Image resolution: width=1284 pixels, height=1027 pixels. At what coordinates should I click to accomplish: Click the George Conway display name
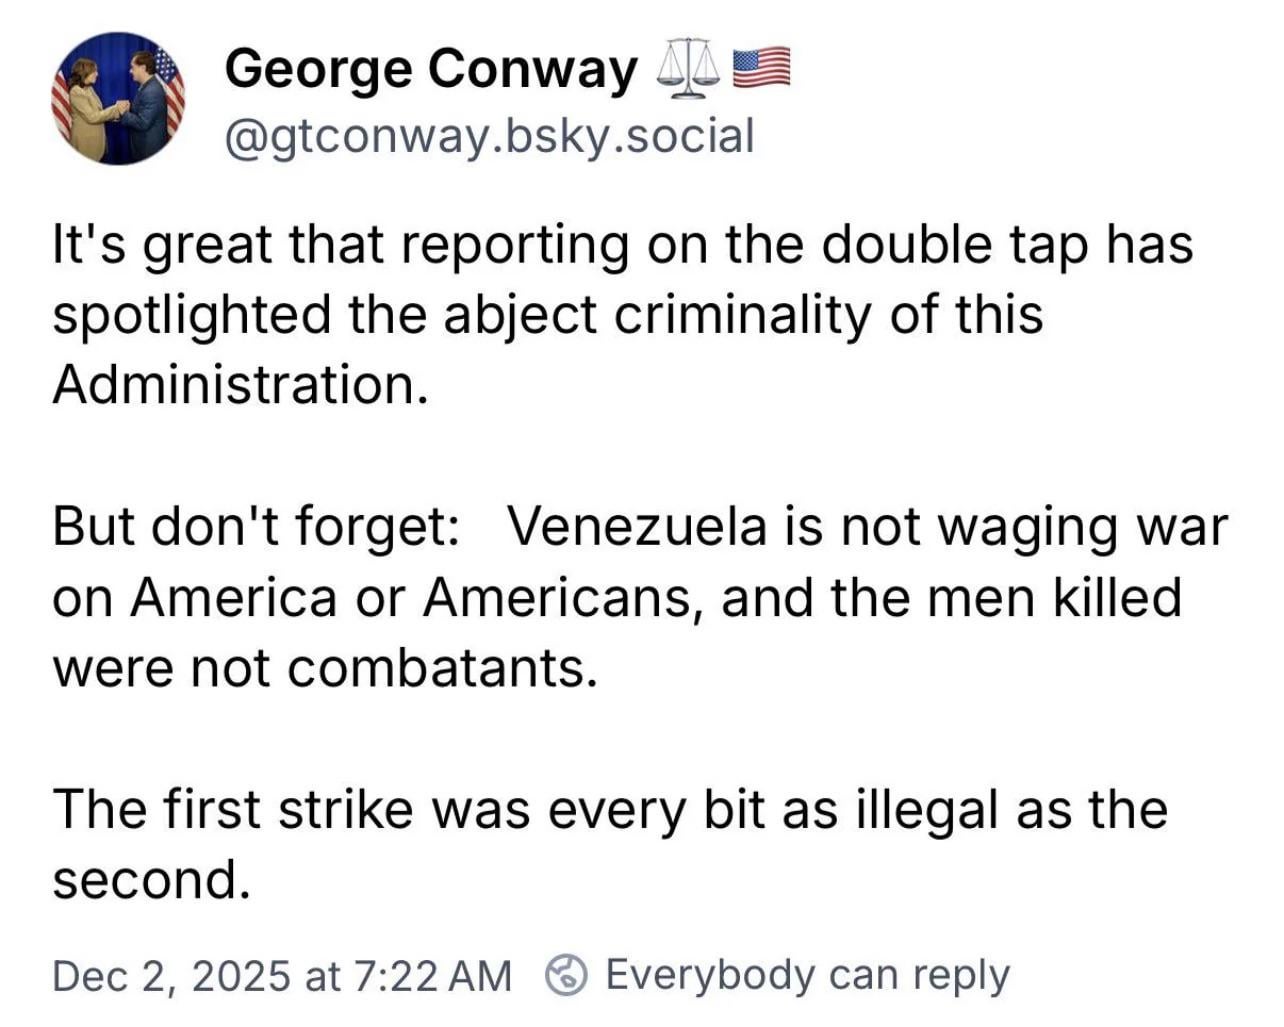tap(430, 68)
